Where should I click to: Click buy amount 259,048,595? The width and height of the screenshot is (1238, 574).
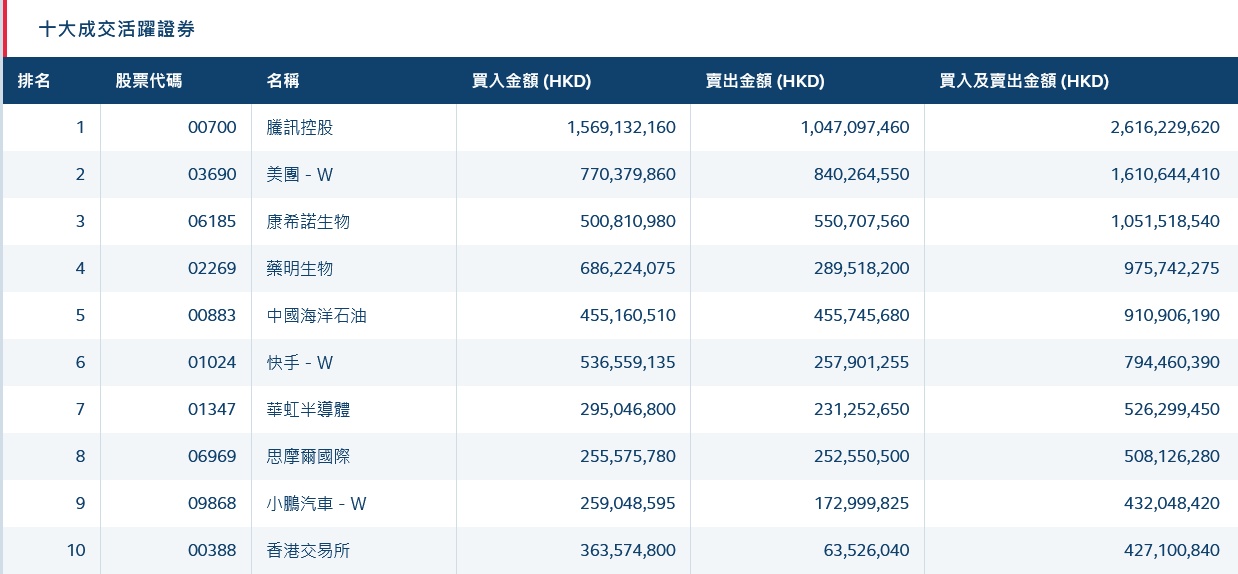pyautogui.click(x=628, y=503)
